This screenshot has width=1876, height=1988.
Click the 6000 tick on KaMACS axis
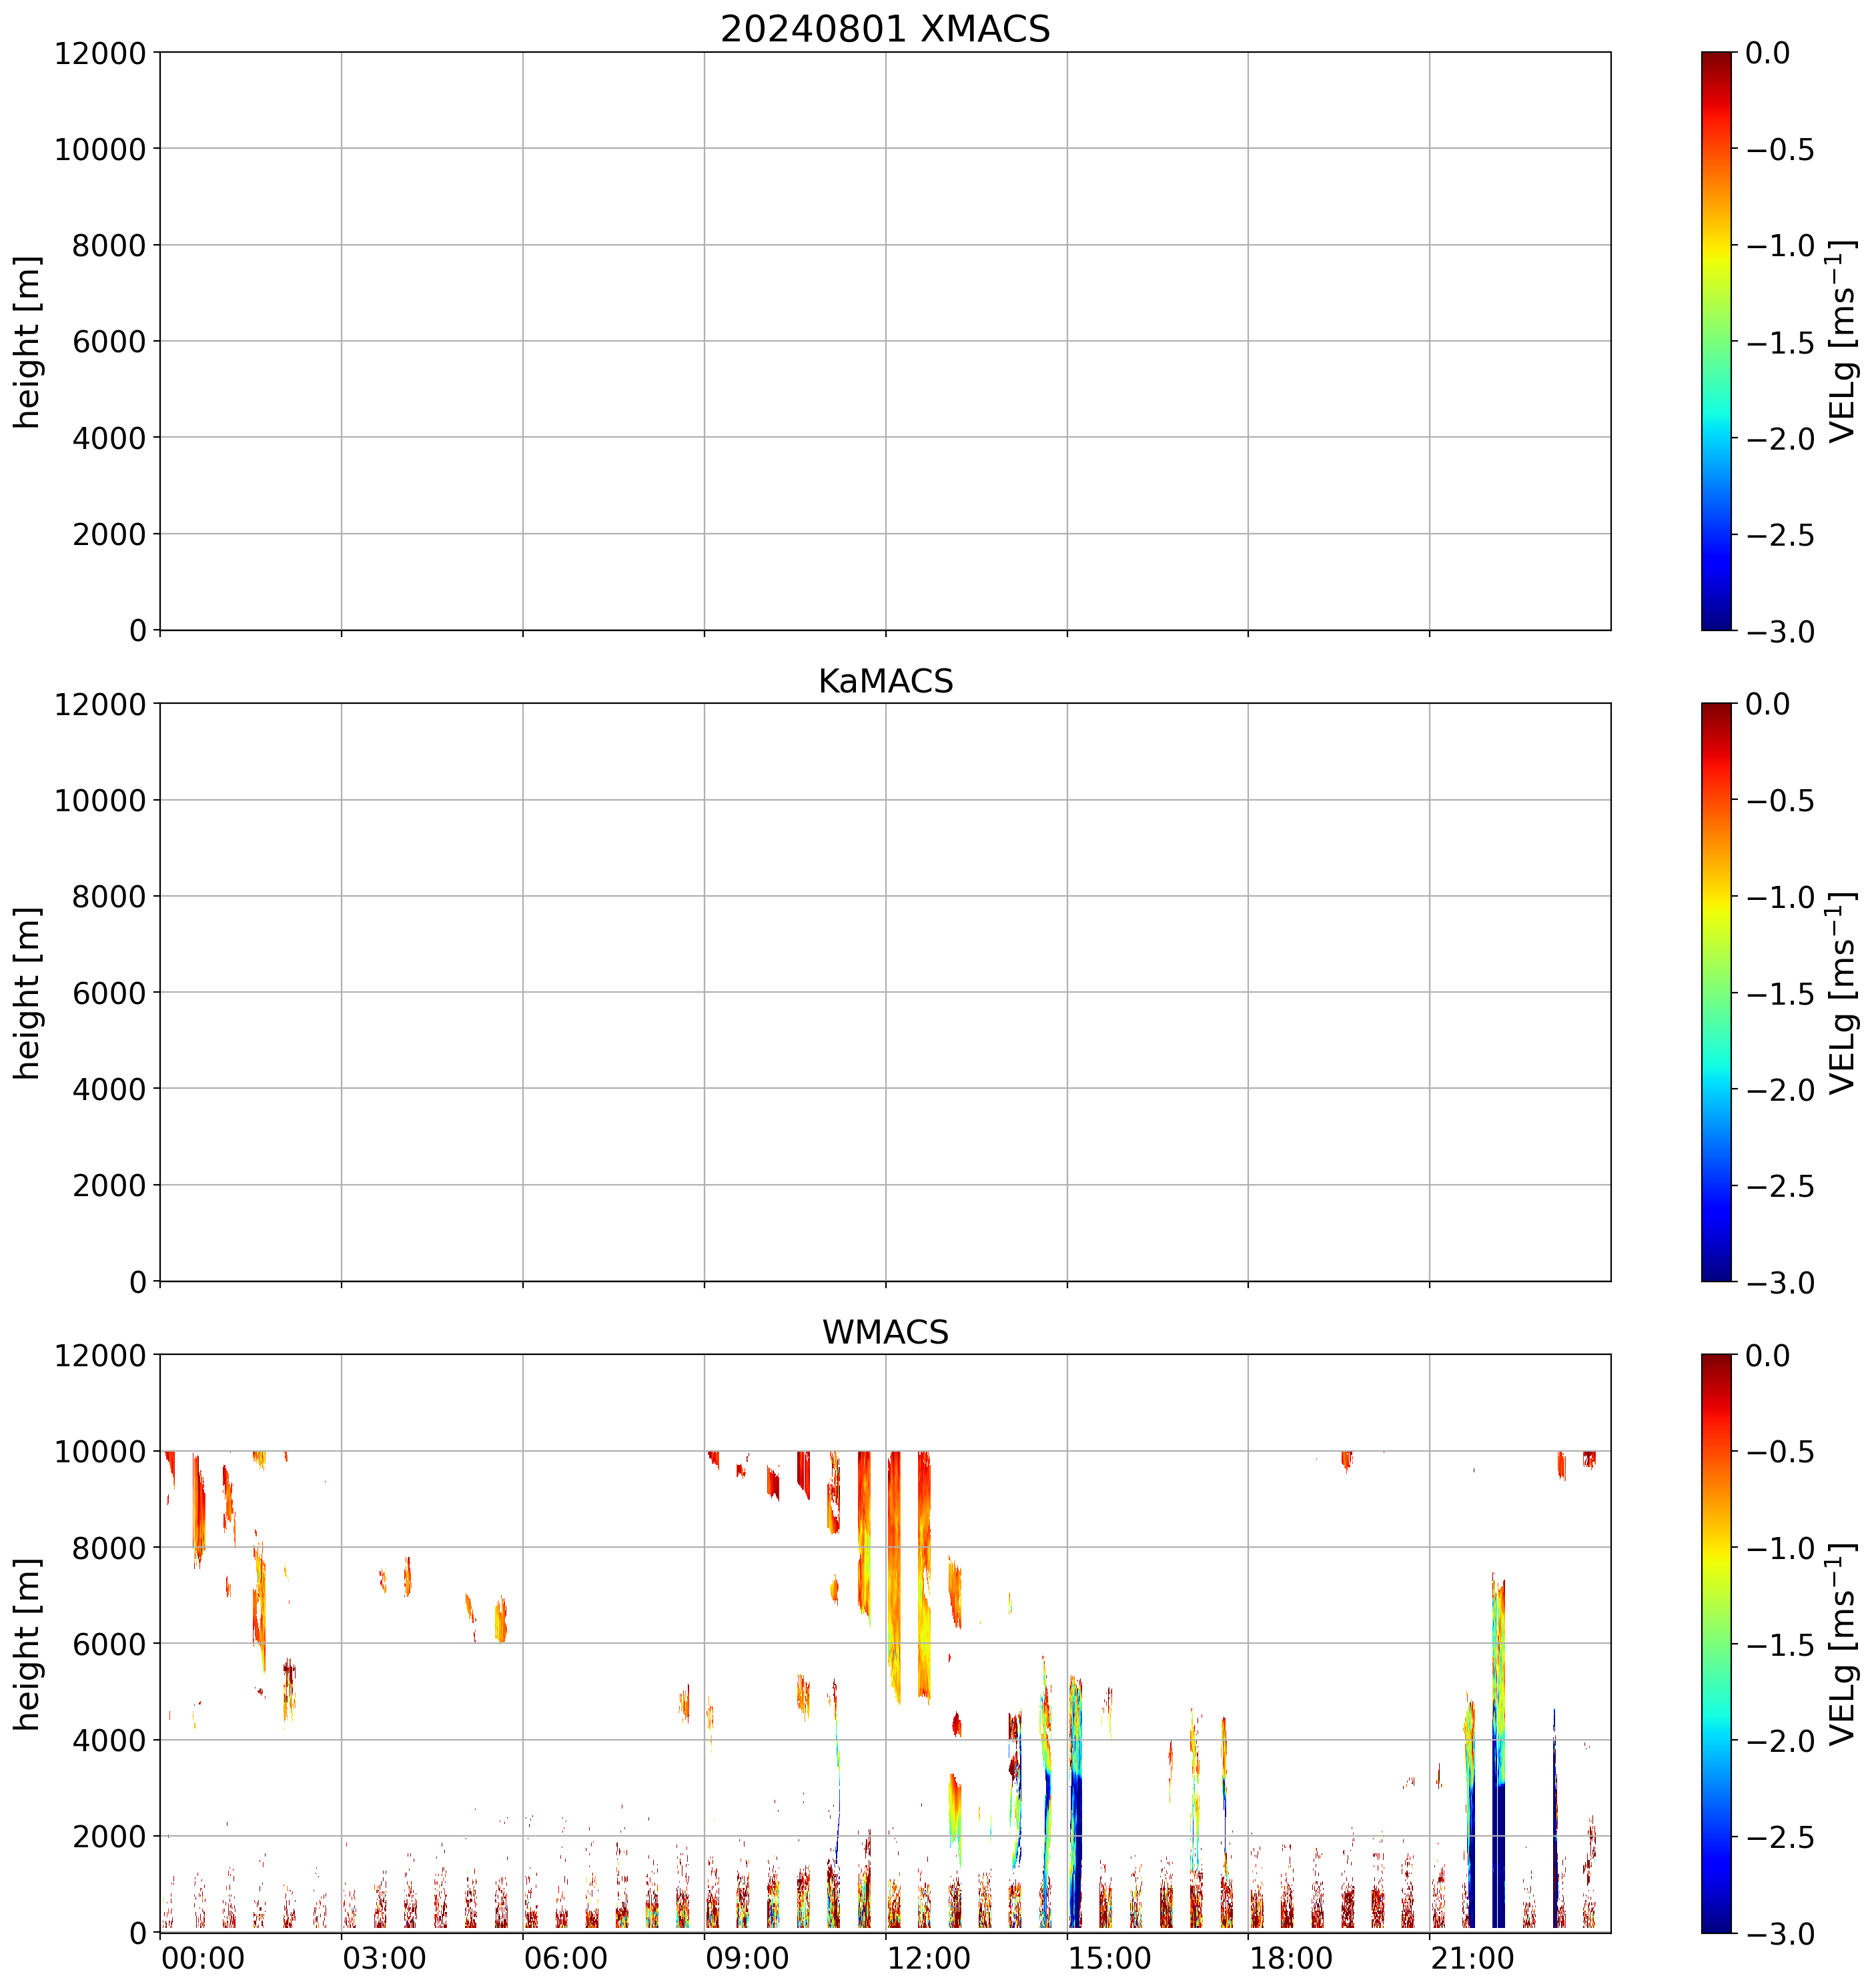tap(109, 993)
